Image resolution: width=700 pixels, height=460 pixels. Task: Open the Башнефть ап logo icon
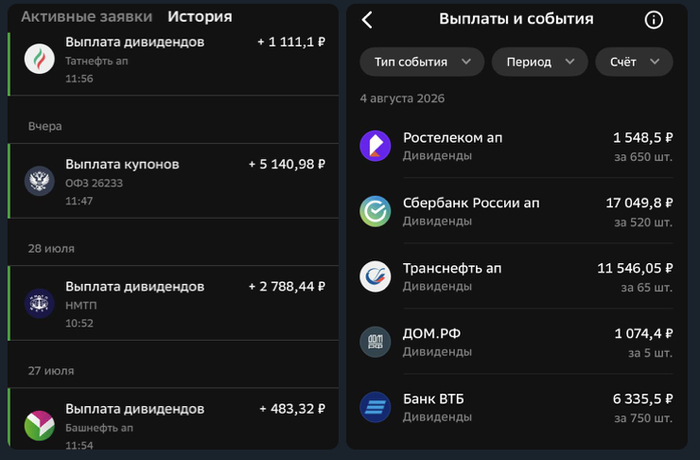[x=39, y=426]
